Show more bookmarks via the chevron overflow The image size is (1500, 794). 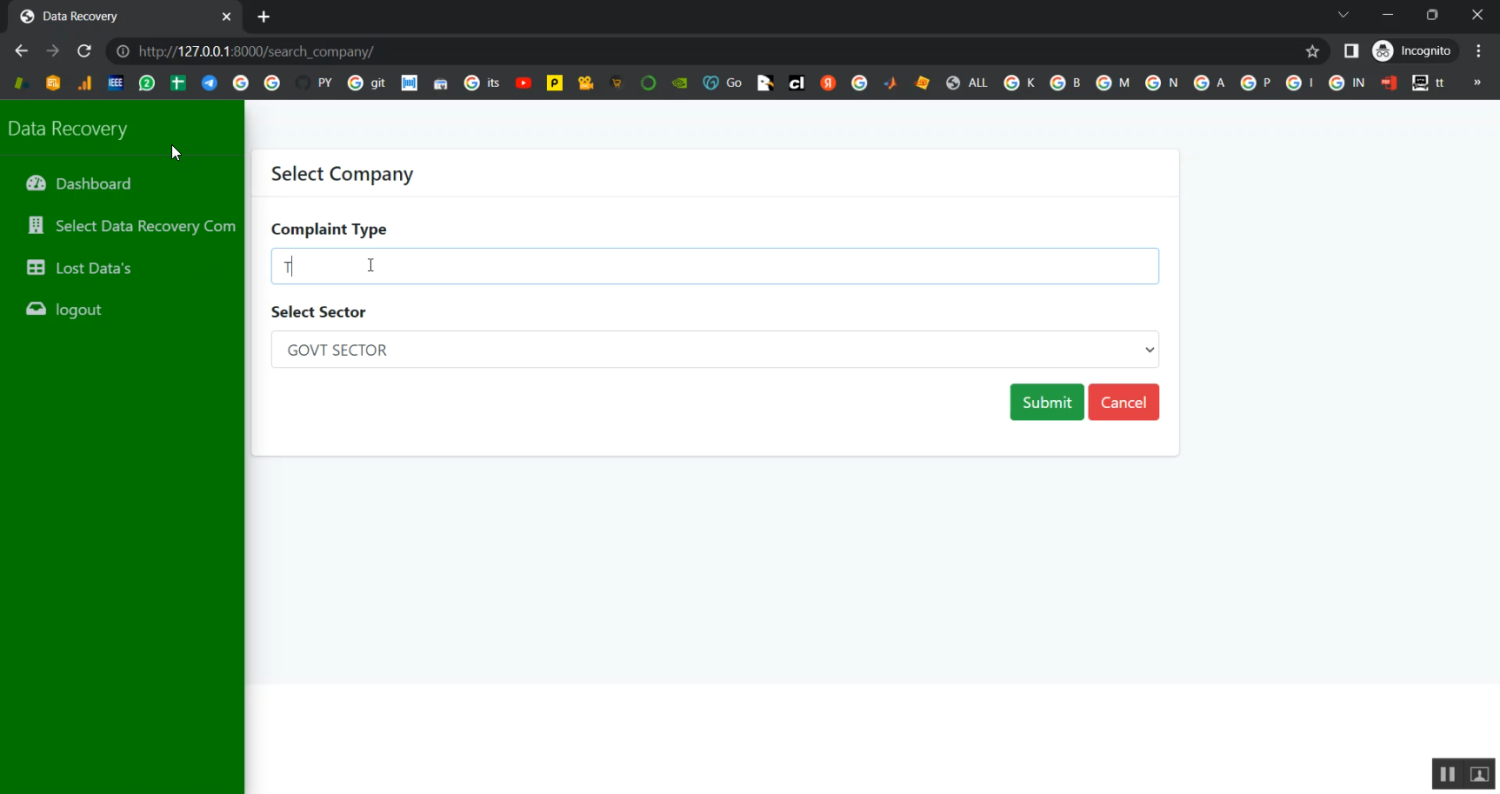1478,83
